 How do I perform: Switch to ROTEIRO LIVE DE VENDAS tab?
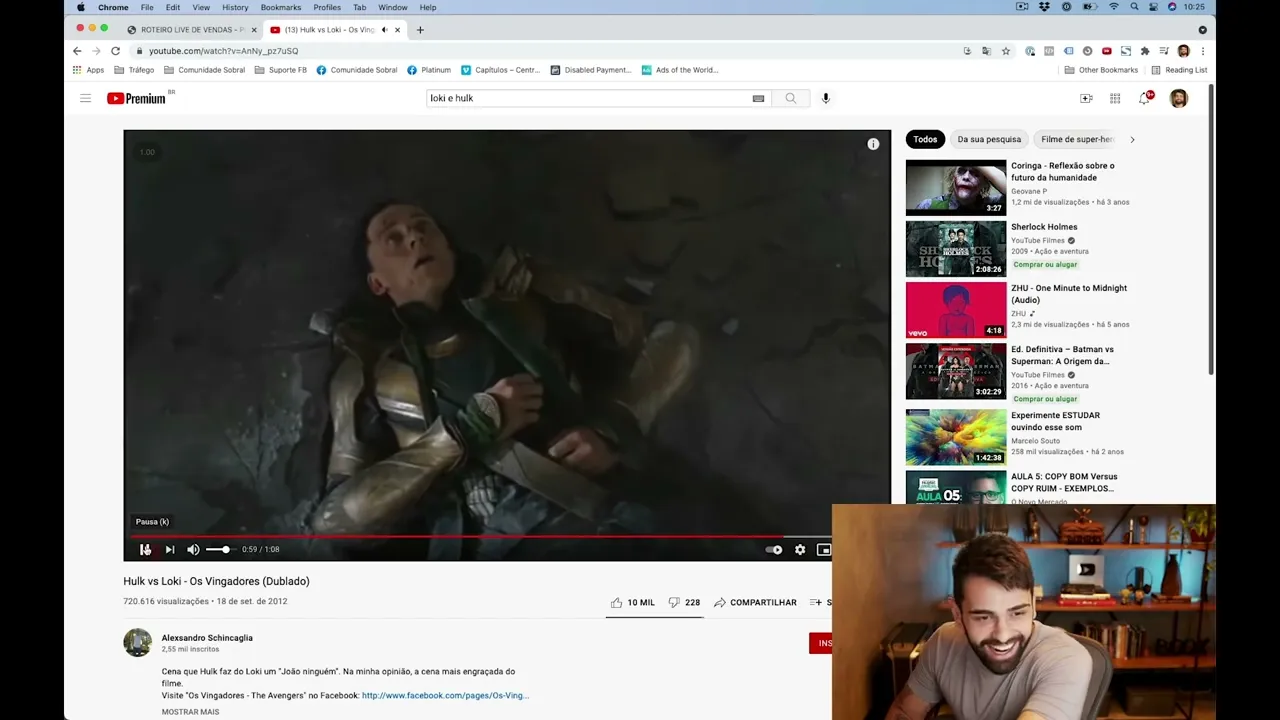tap(191, 30)
